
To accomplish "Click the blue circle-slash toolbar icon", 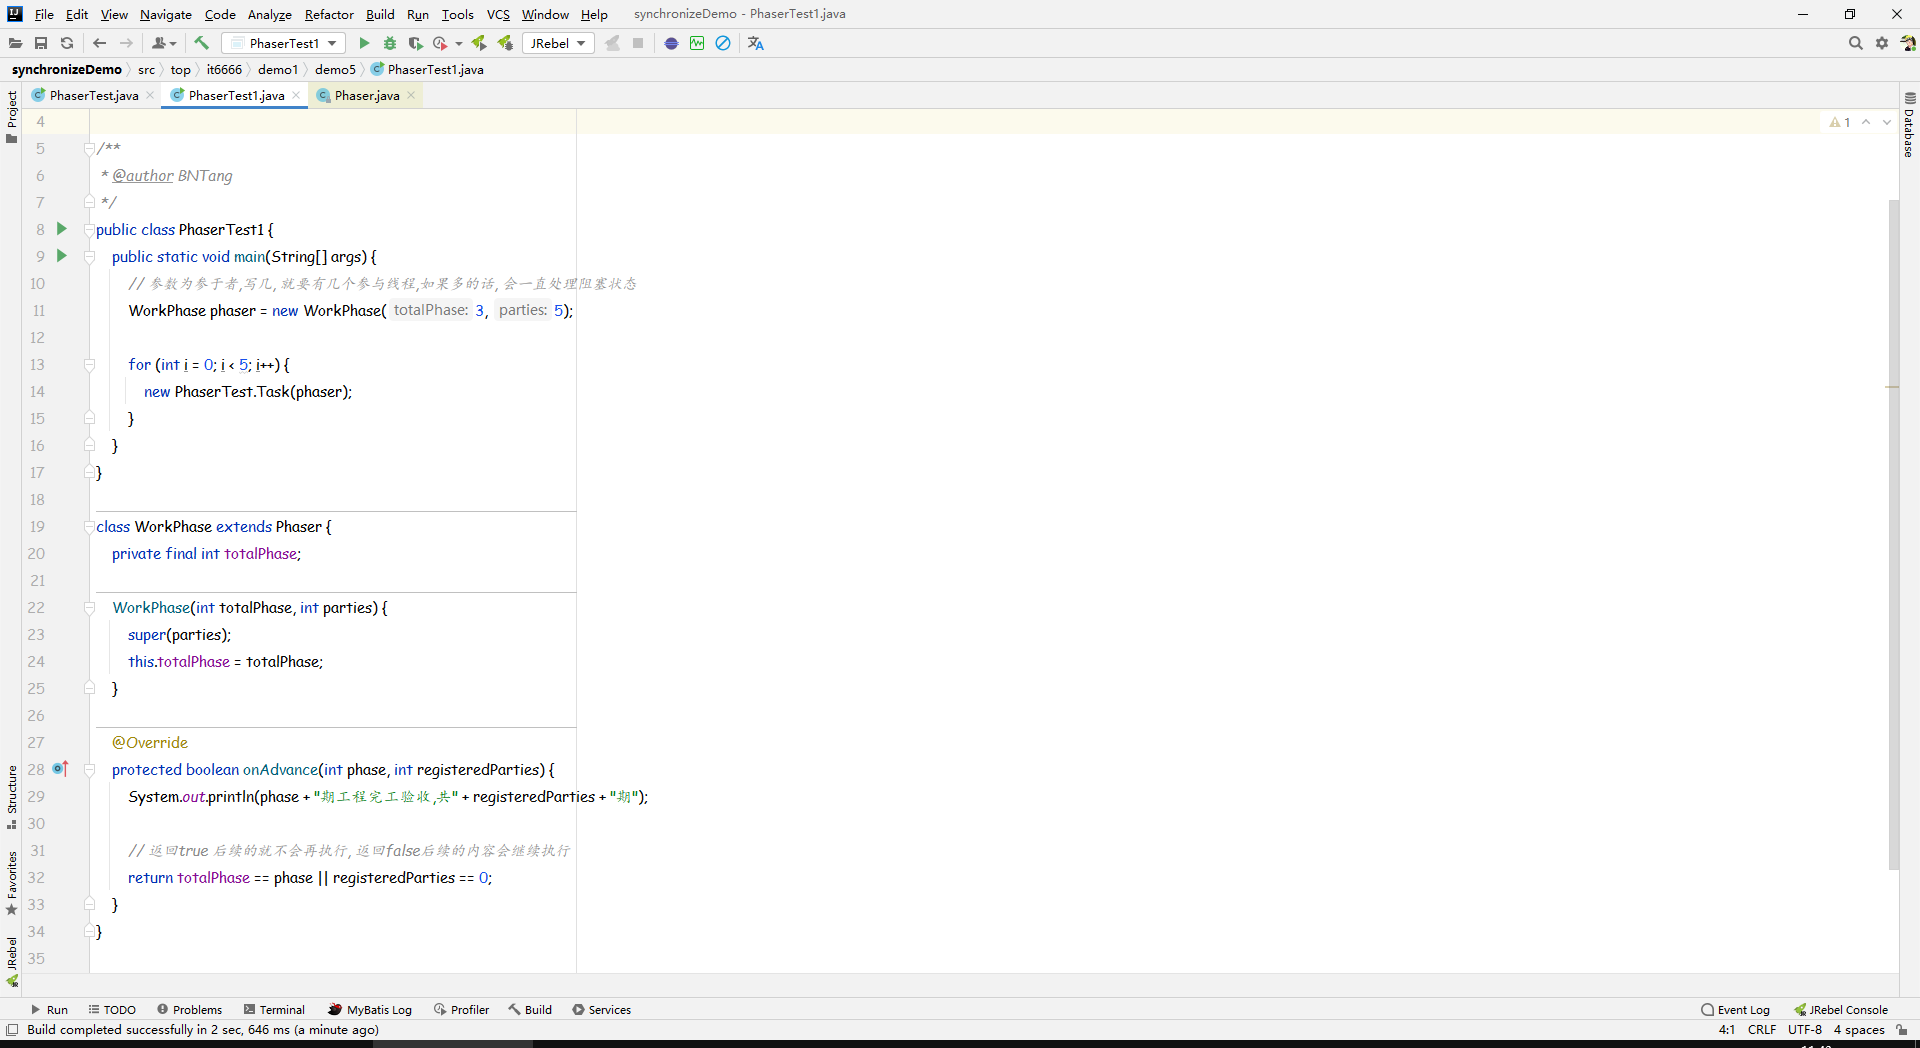I will [x=723, y=43].
